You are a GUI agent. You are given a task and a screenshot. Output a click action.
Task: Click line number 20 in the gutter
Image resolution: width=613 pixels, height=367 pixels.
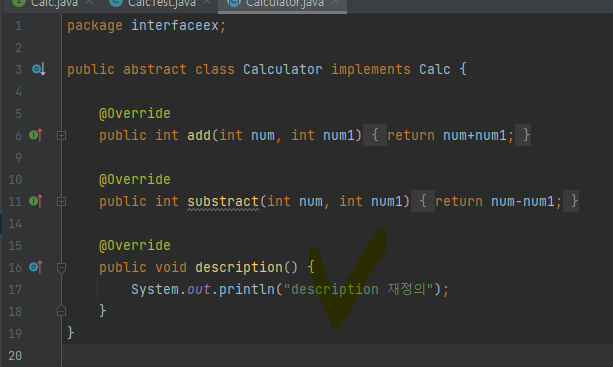(15, 356)
